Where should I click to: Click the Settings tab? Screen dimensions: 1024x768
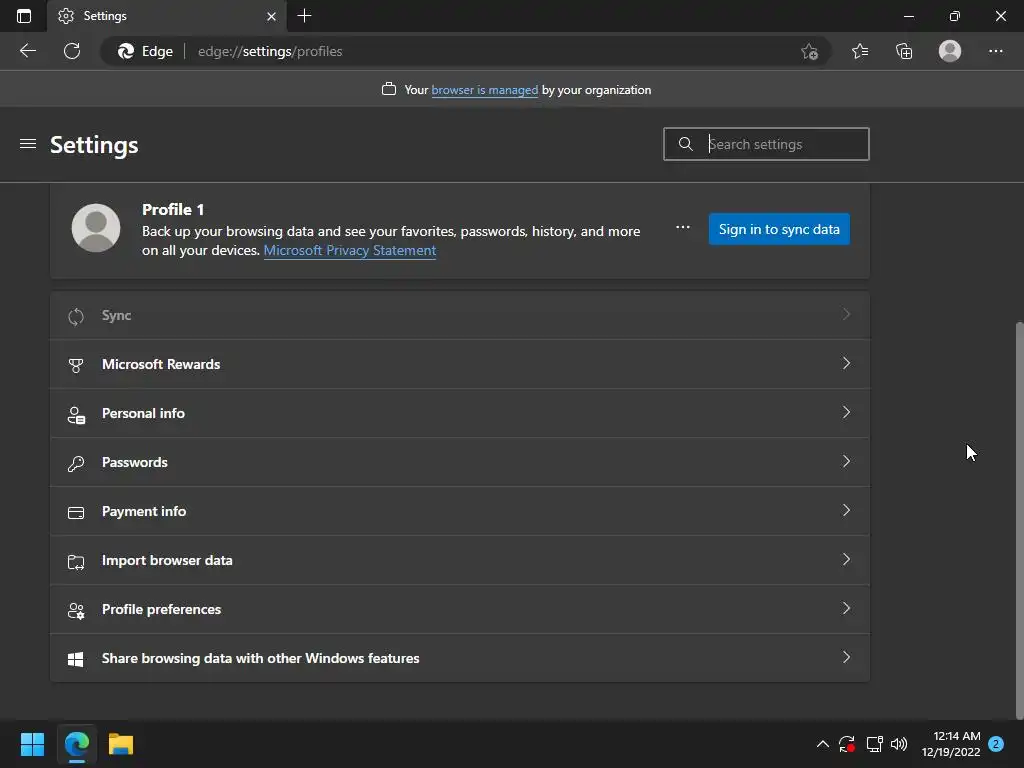point(167,16)
